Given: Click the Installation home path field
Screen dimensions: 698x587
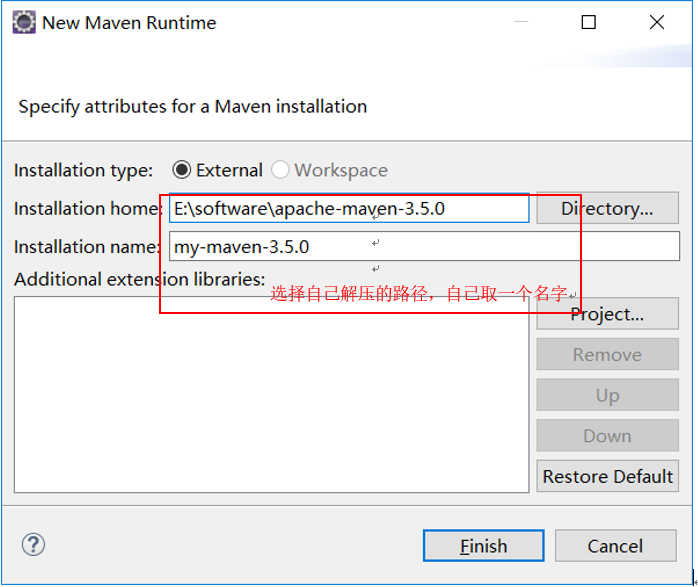Looking at the screenshot, I should pos(349,208).
